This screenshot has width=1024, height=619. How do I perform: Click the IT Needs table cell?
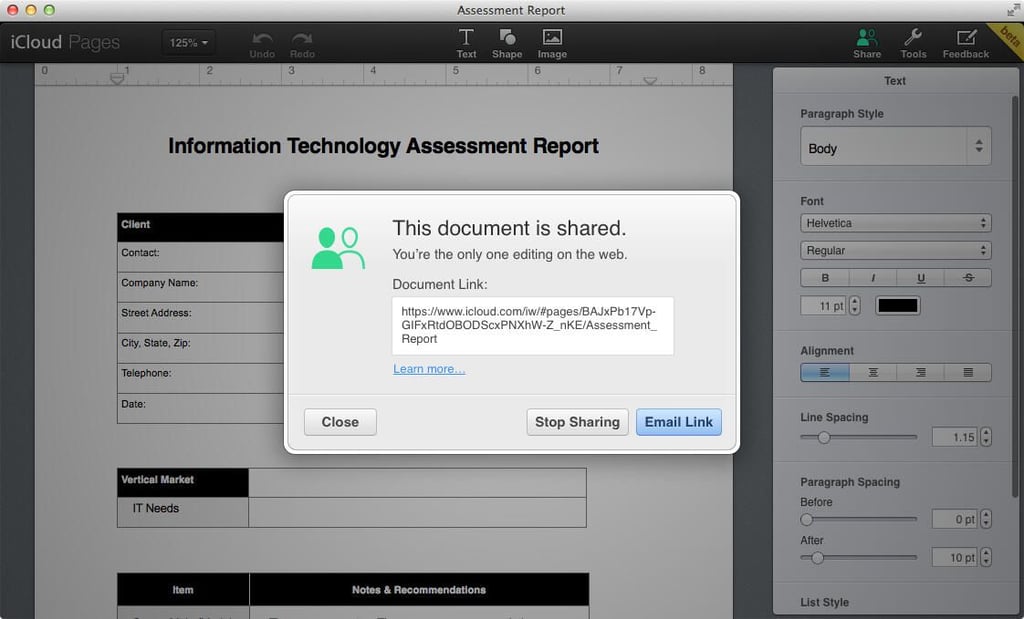(183, 512)
